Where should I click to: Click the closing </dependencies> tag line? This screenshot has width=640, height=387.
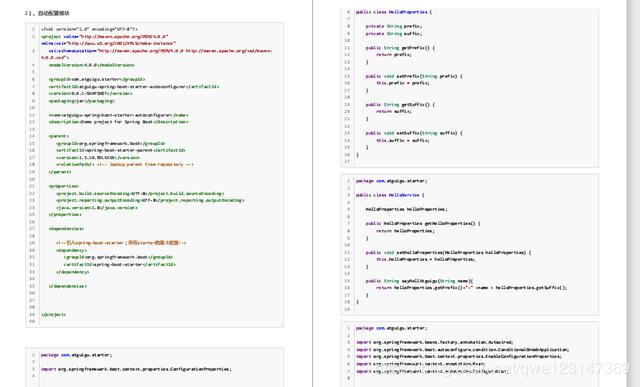coord(68,286)
